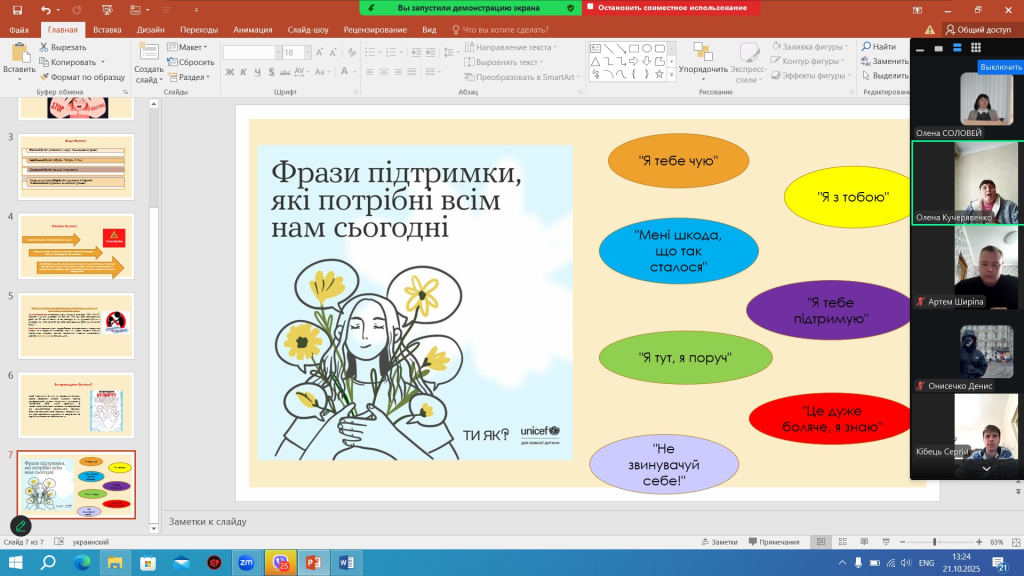This screenshot has height=576, width=1024.
Task: Toggle Bold (Ж) formatting
Action: (x=229, y=72)
